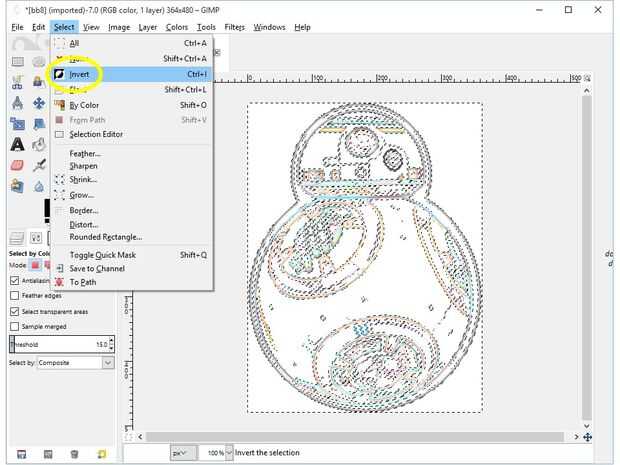This screenshot has width=620, height=465.
Task: Click the By Color menu item icon
Action: click(x=59, y=105)
